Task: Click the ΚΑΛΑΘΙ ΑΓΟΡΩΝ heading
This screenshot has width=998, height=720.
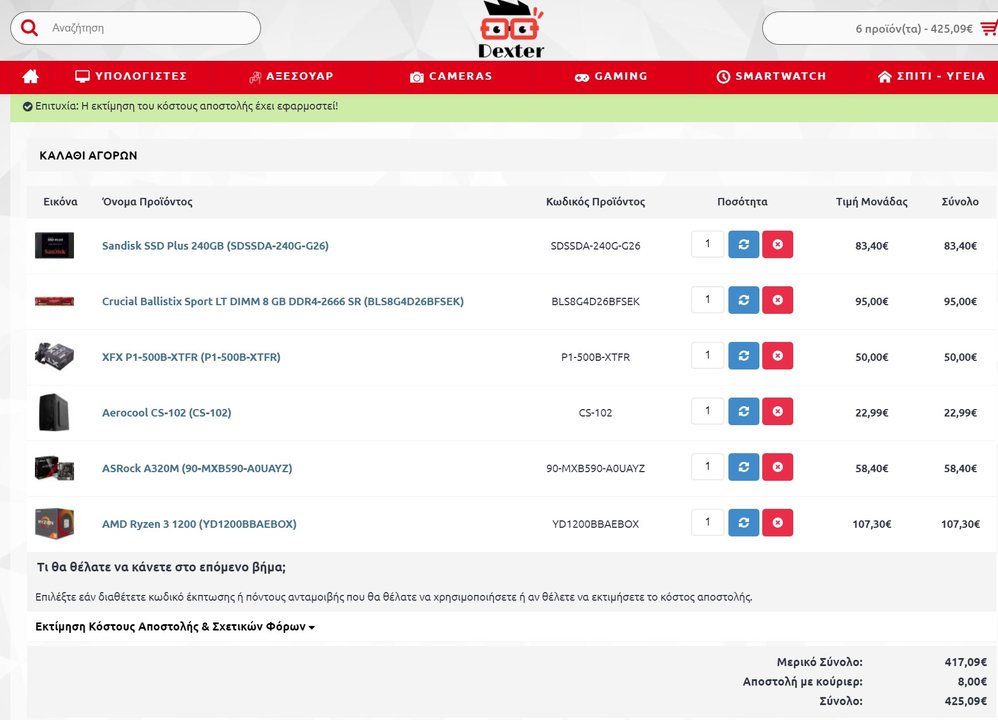Action: point(88,155)
